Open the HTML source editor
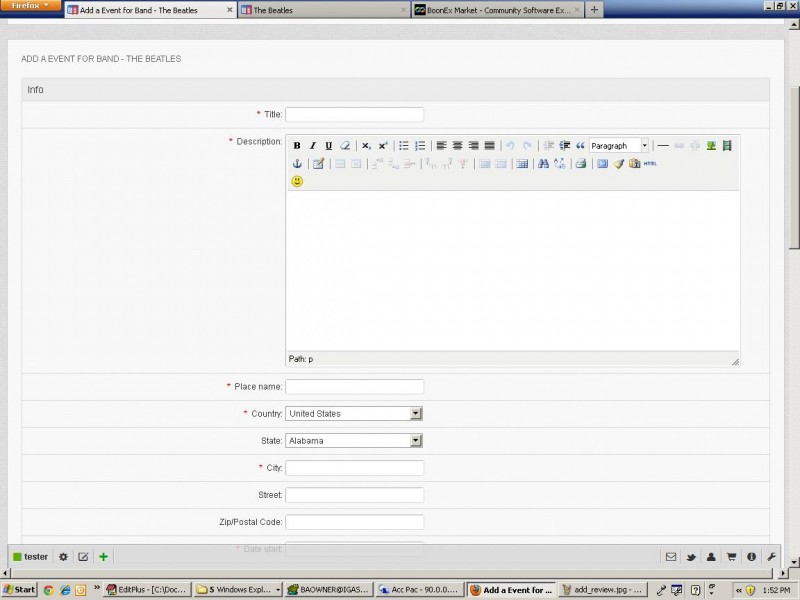 point(650,163)
